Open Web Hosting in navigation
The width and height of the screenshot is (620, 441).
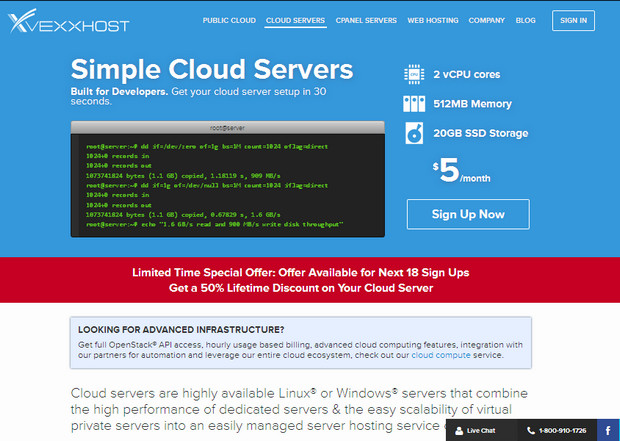click(433, 21)
